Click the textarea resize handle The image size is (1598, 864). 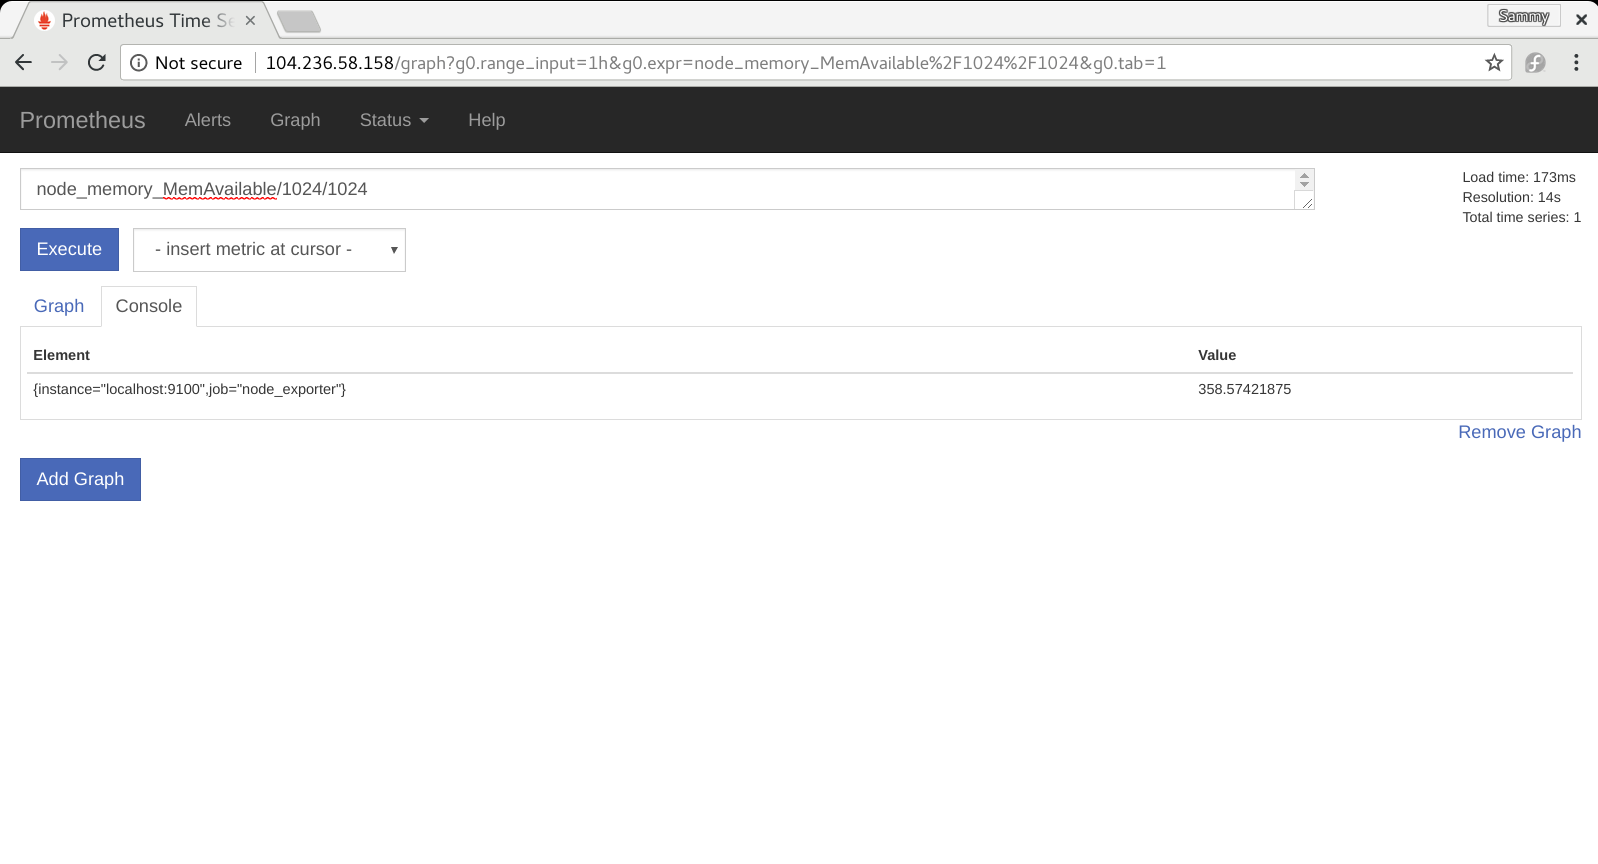coord(1306,202)
